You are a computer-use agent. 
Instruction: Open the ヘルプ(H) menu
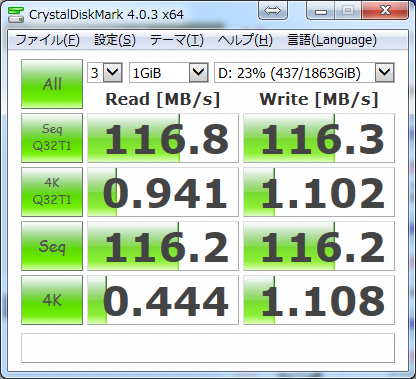pyautogui.click(x=245, y=40)
